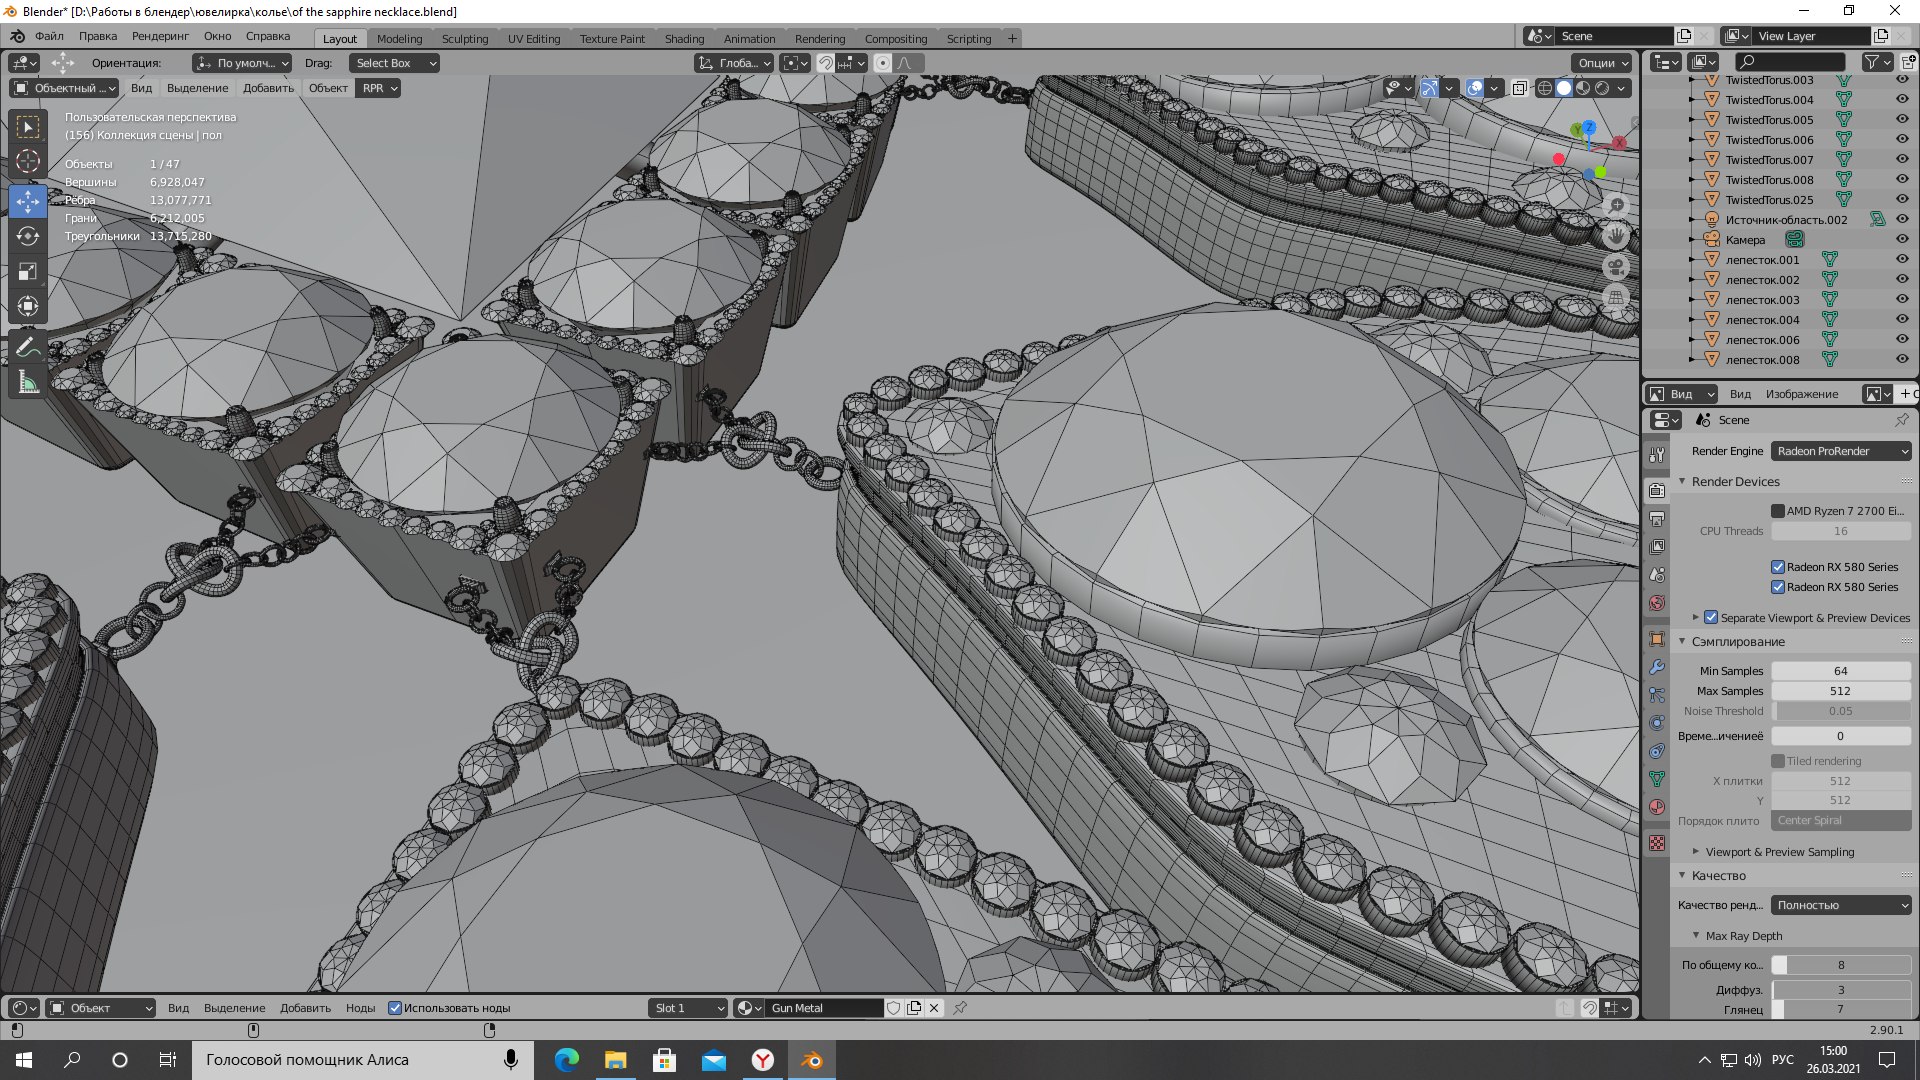
Task: Select the Measure ruler tool
Action: pyautogui.click(x=28, y=382)
